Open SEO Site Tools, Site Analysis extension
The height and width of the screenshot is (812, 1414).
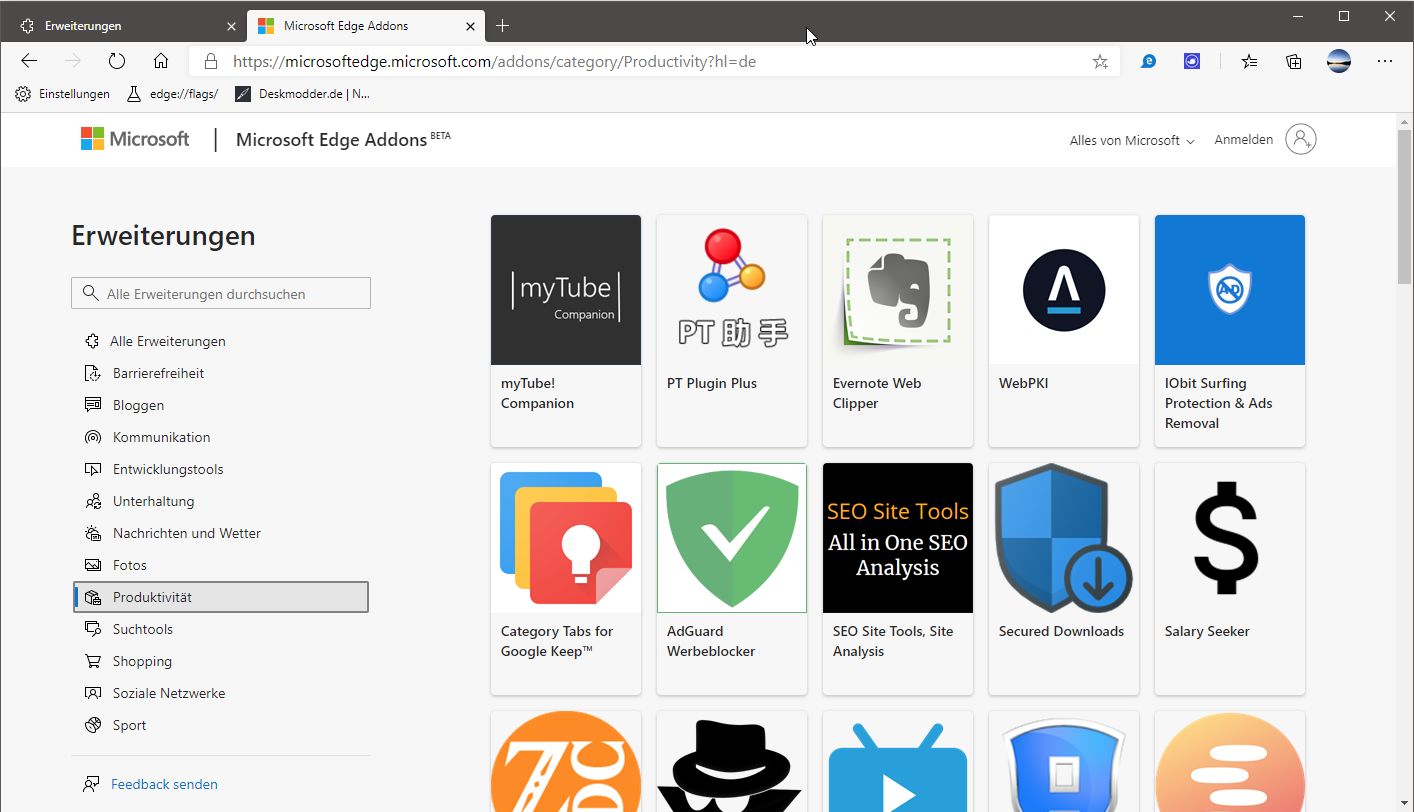[x=898, y=579]
